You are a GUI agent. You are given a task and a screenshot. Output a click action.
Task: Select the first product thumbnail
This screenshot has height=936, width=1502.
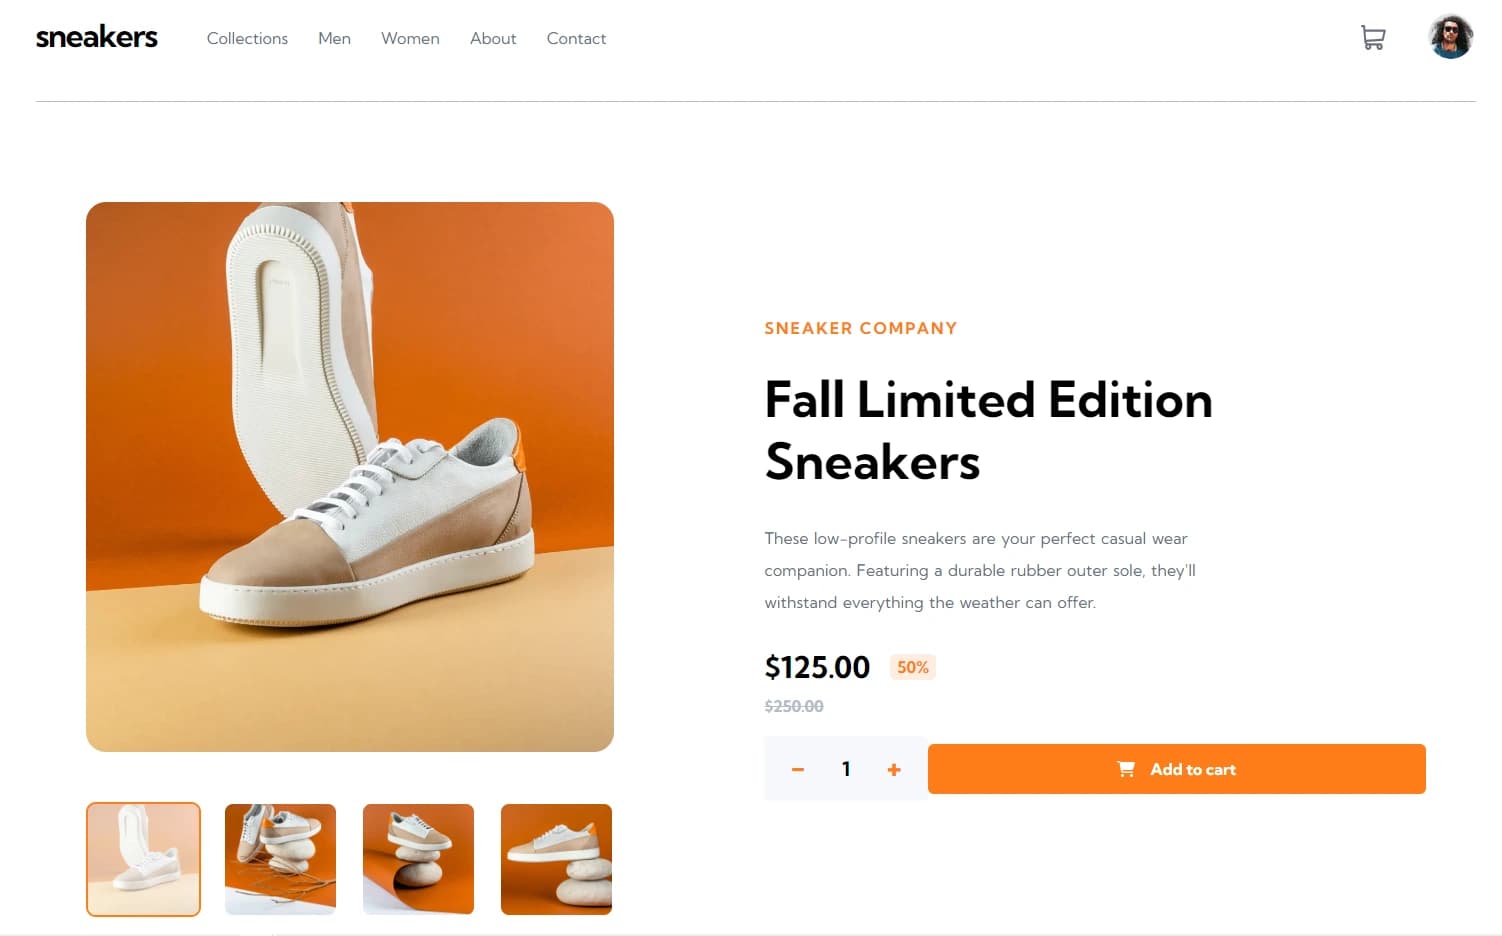143,859
